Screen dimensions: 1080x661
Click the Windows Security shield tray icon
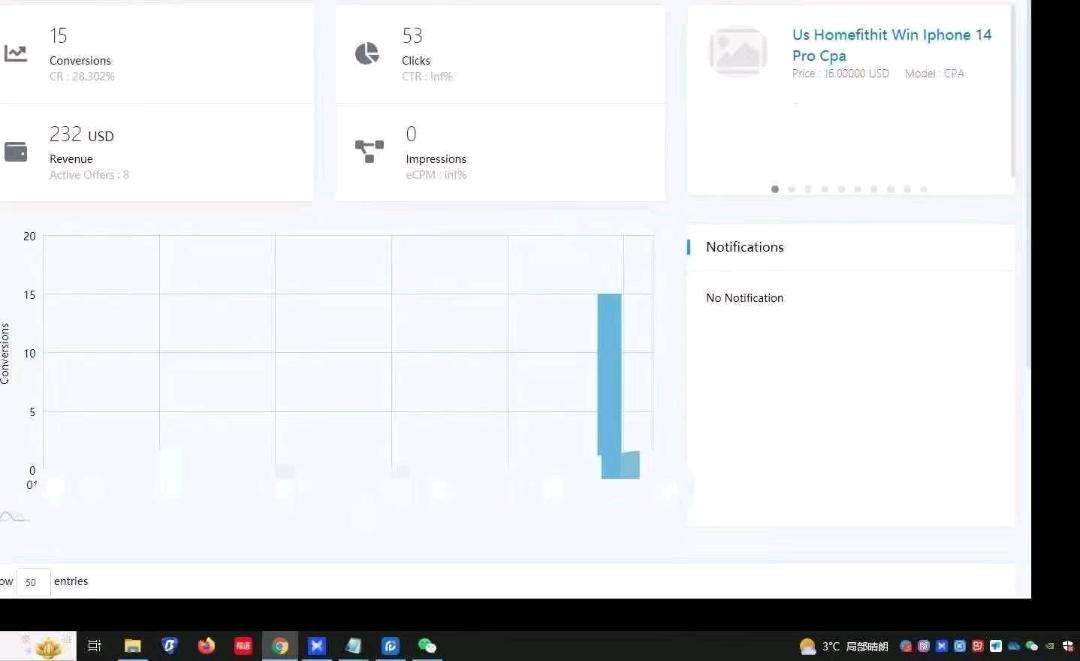tap(1068, 646)
